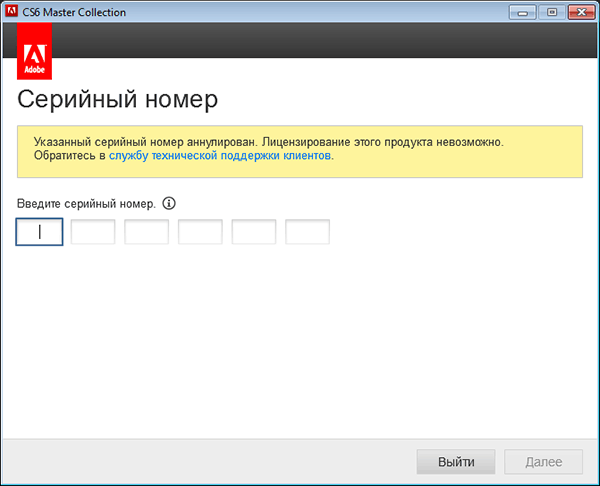This screenshot has width=600, height=486.
Task: Click the Adobe logo in the header
Action: [34, 51]
